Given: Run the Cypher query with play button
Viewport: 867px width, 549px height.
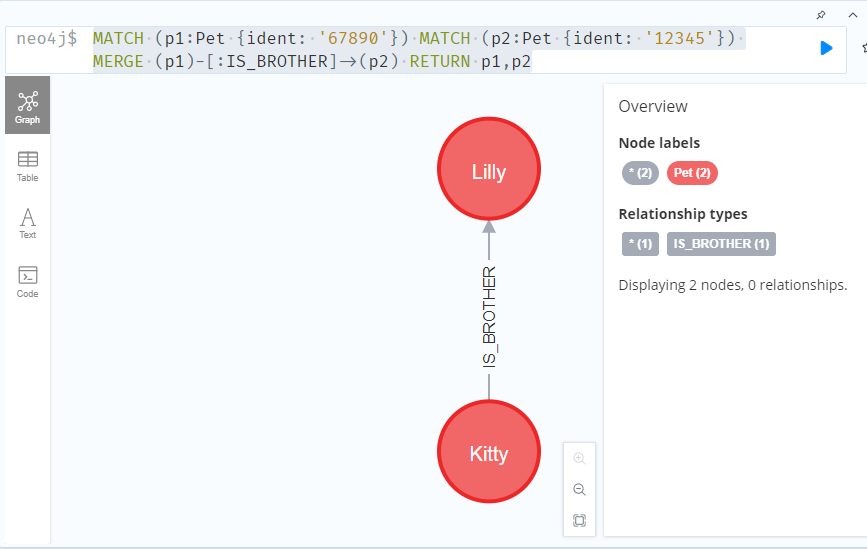Looking at the screenshot, I should coord(826,48).
